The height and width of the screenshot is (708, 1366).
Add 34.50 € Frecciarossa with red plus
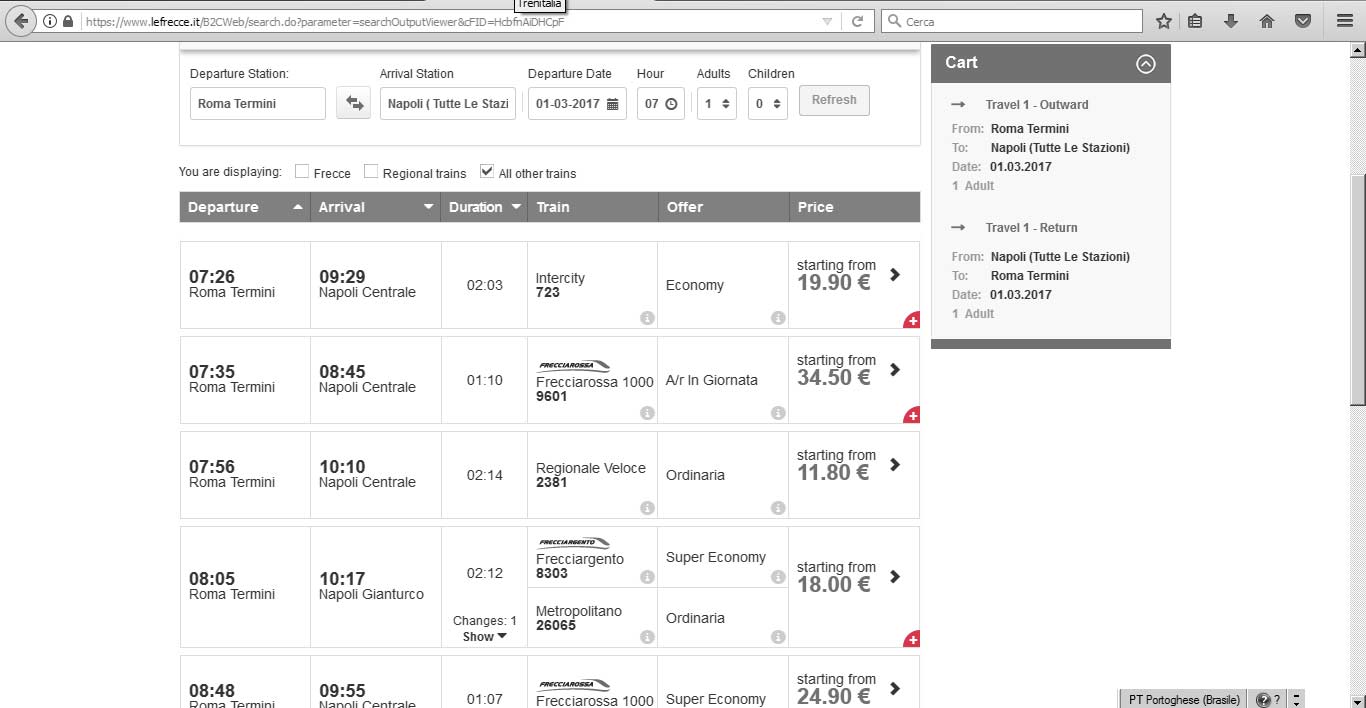(911, 415)
